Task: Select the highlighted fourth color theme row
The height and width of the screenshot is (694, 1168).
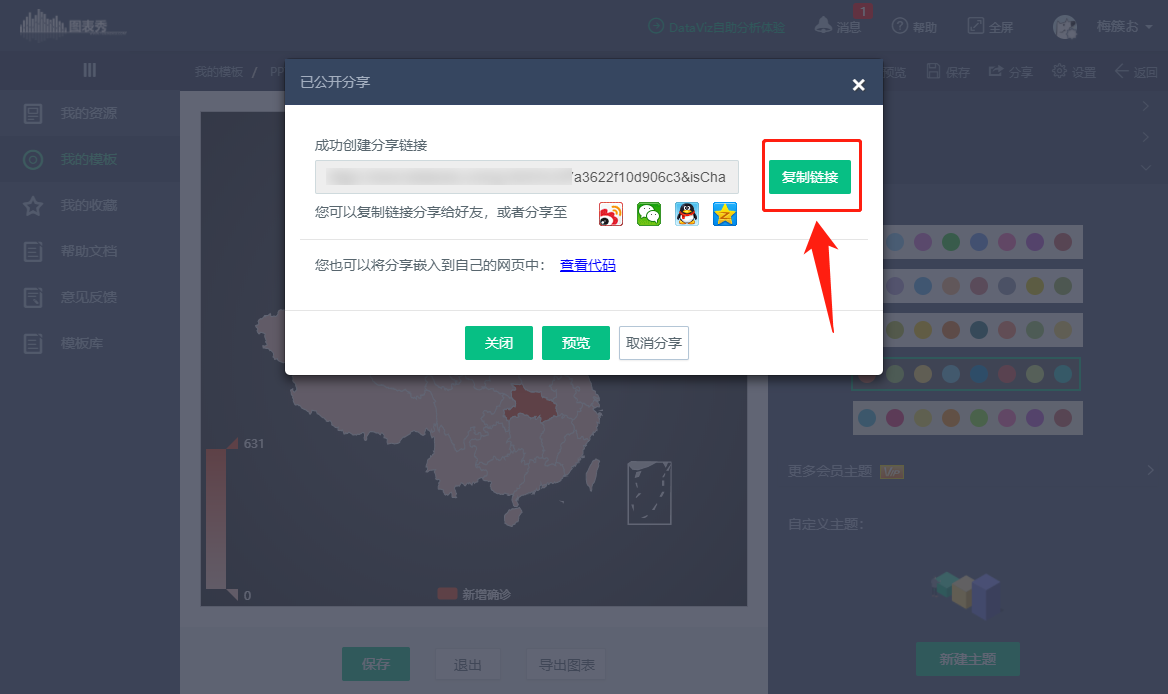Action: coord(966,374)
